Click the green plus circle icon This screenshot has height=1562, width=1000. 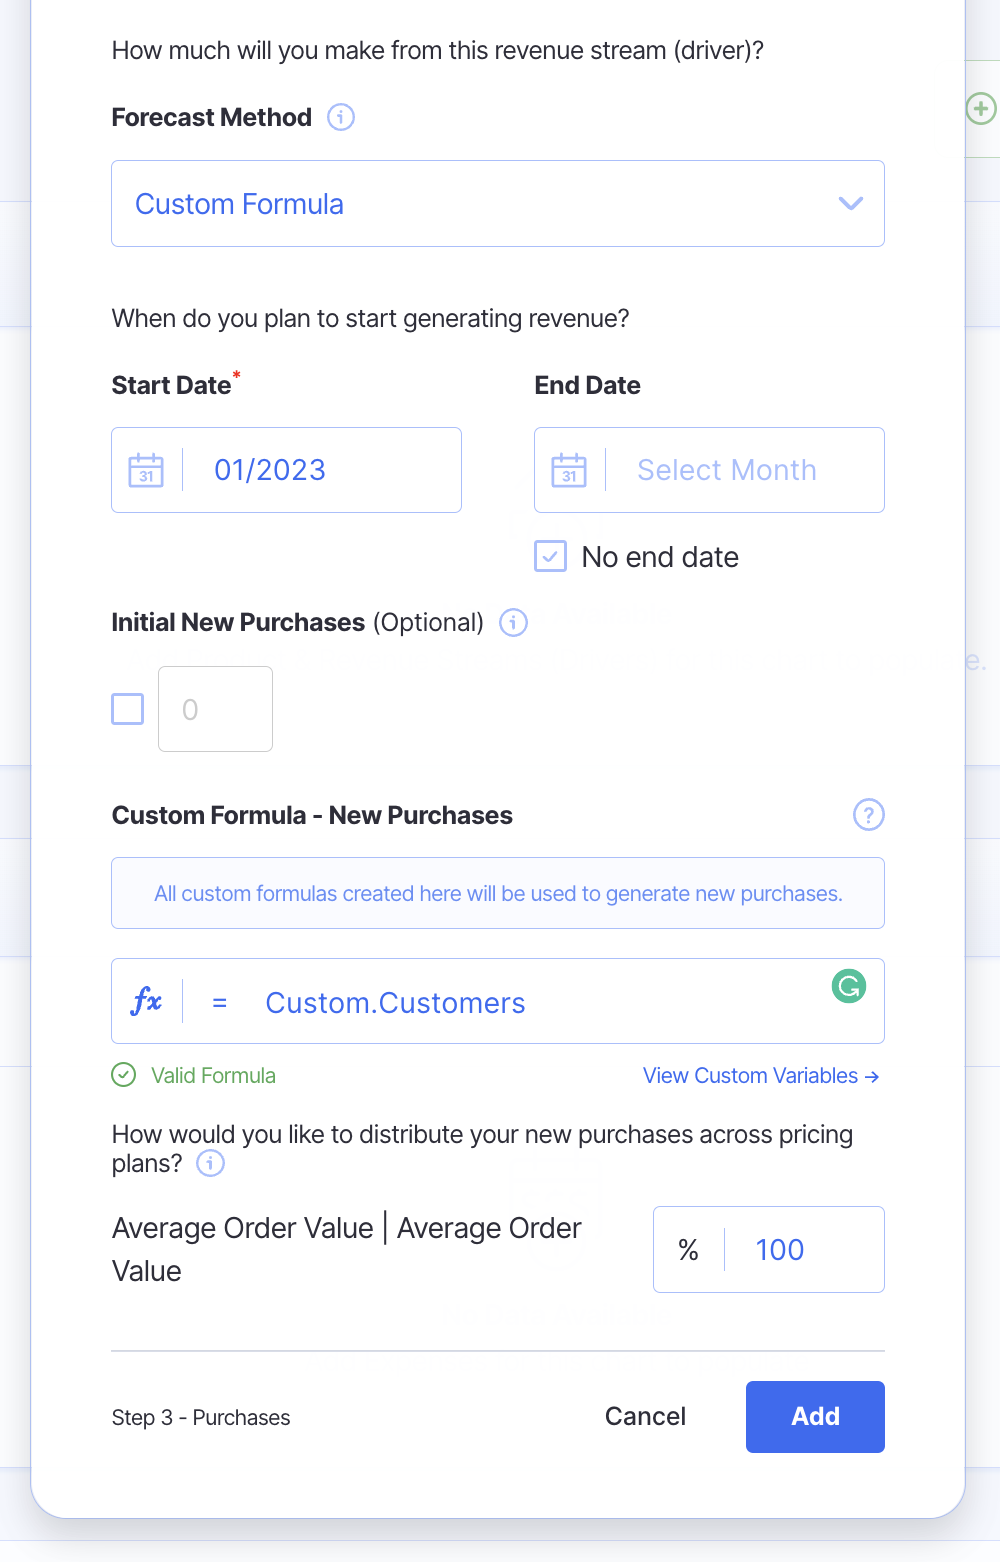point(981,108)
